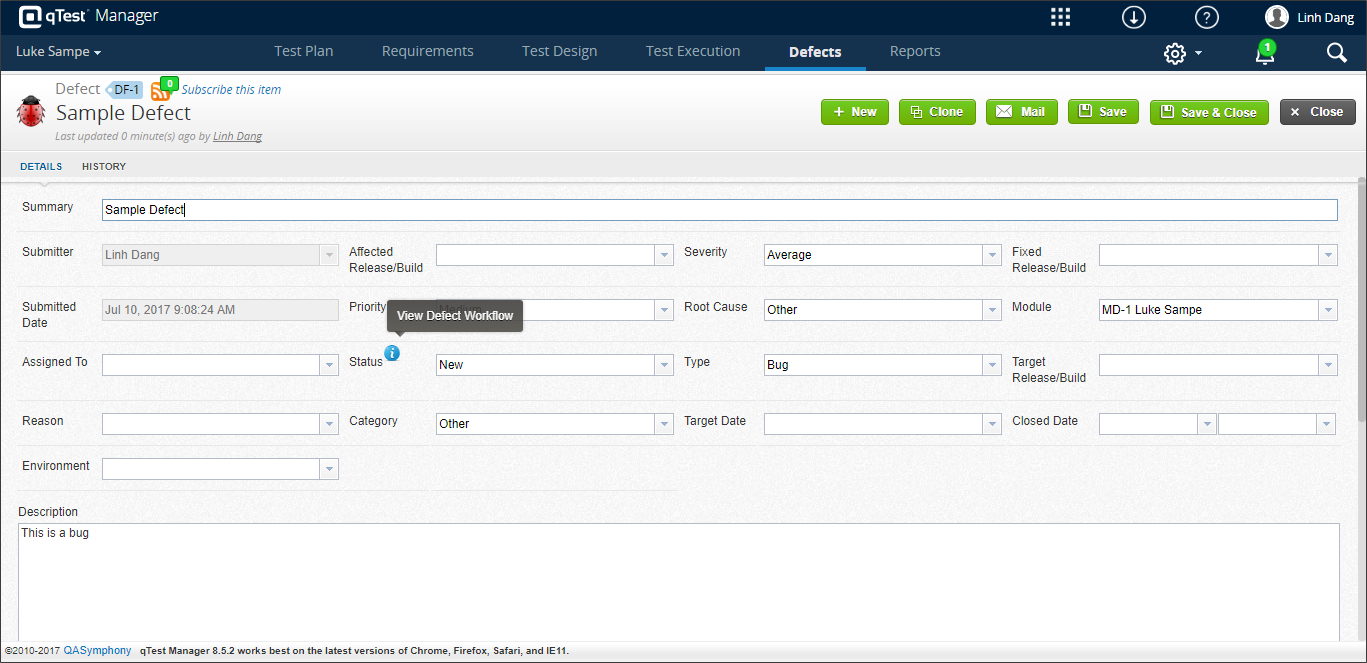Screen dimensions: 1367x663
Task: Open the Severity dropdown
Action: click(x=993, y=254)
